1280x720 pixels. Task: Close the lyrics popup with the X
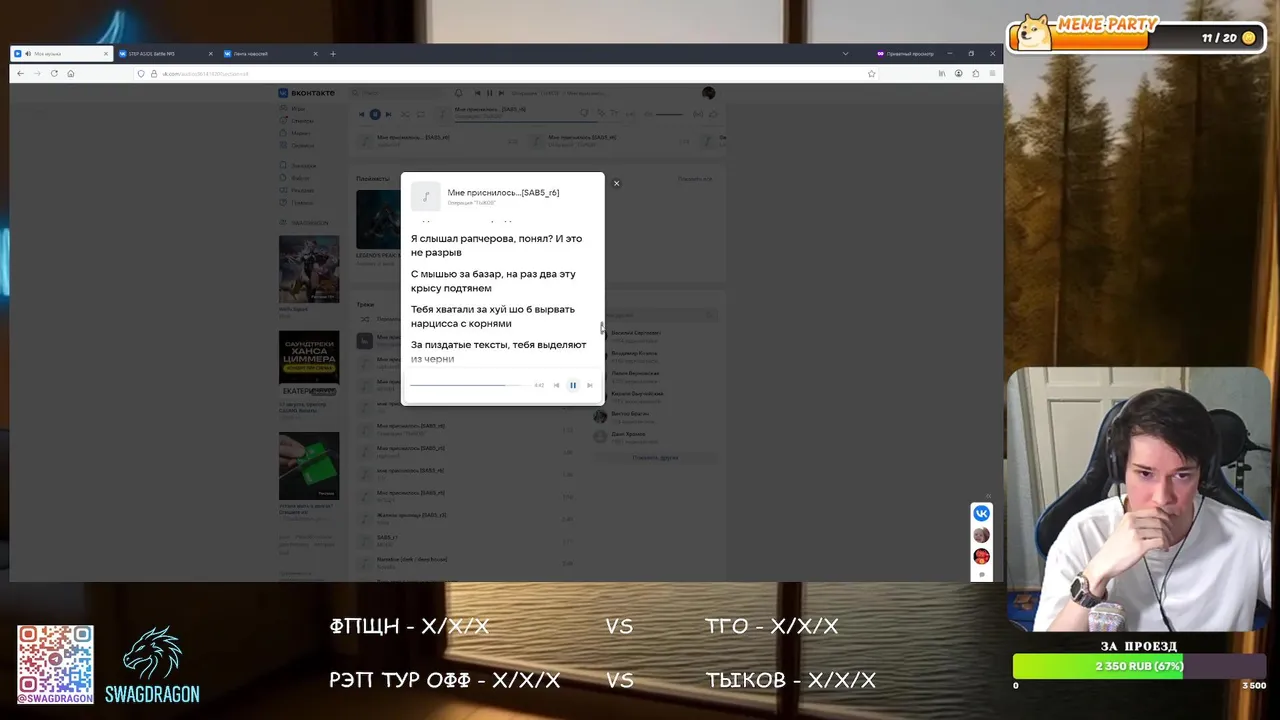tap(616, 183)
